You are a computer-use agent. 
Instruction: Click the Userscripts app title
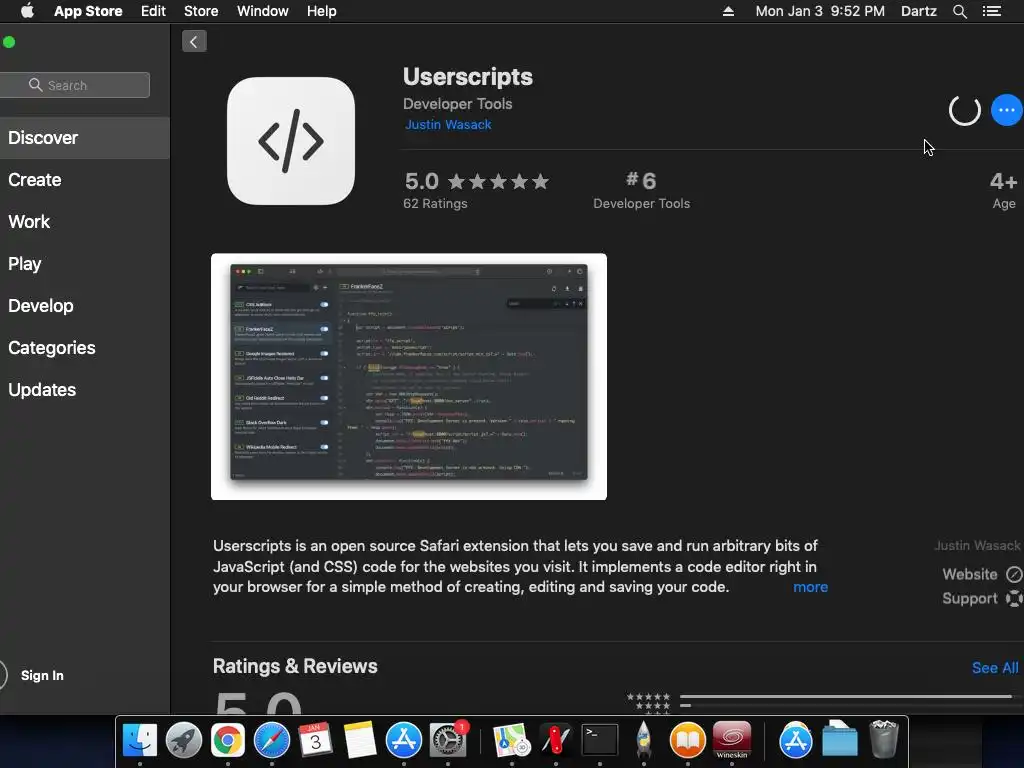(x=468, y=77)
